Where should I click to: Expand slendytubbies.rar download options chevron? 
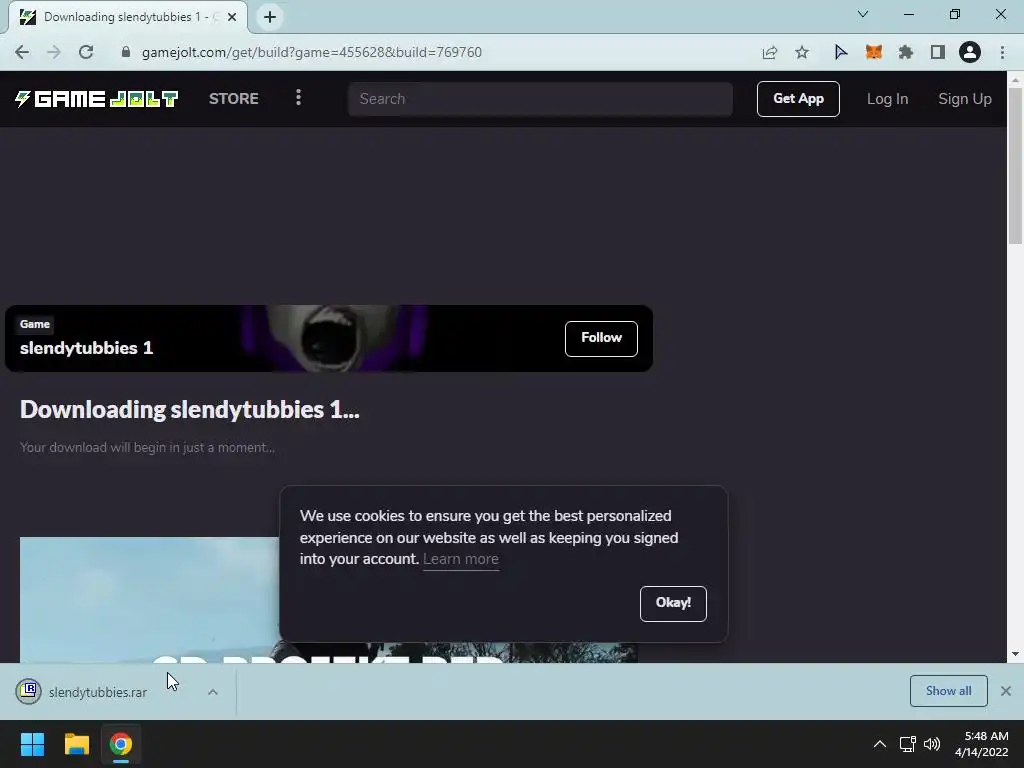[213, 692]
